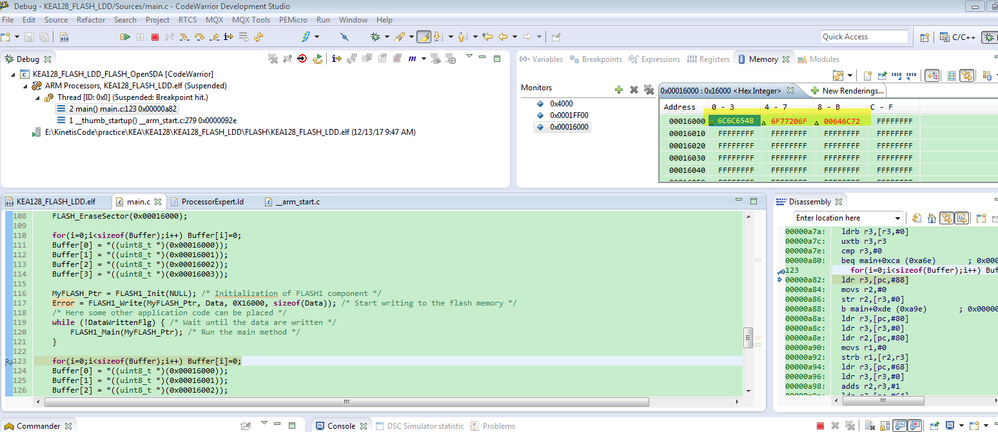Click the Remove Memory Monitor X icon

[633, 88]
